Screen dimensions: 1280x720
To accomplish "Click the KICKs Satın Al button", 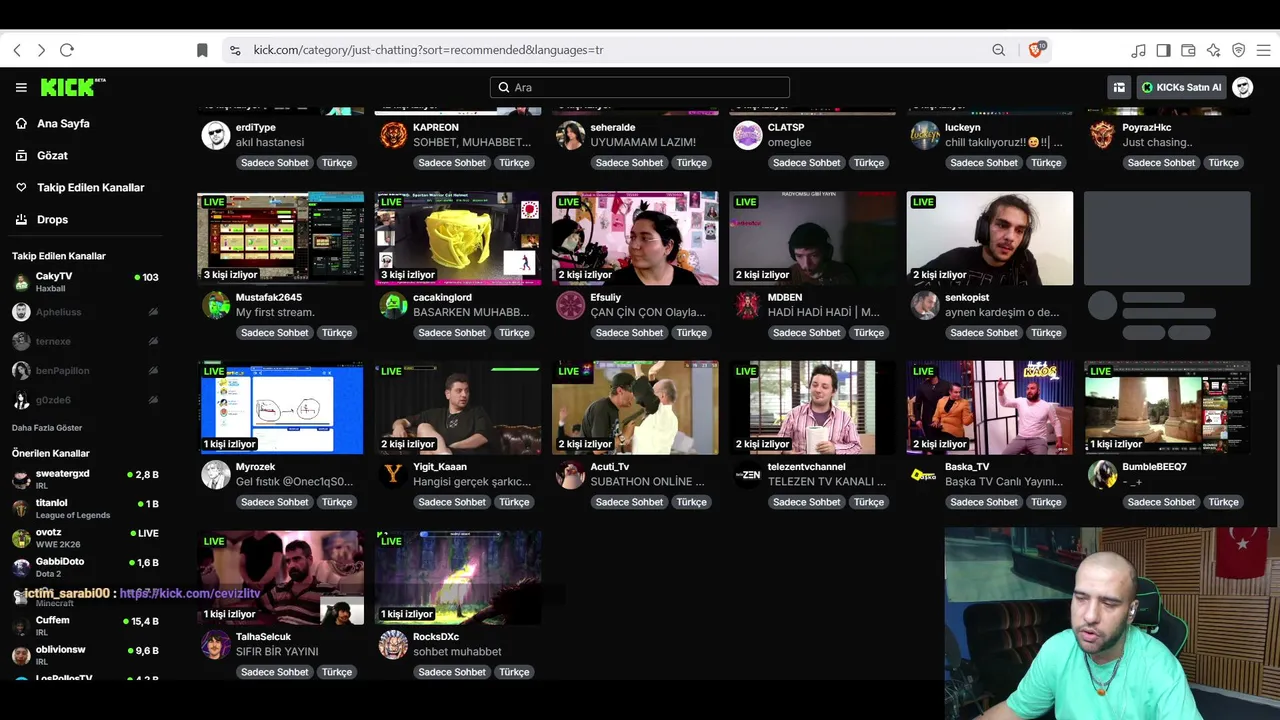I will pyautogui.click(x=1181, y=87).
